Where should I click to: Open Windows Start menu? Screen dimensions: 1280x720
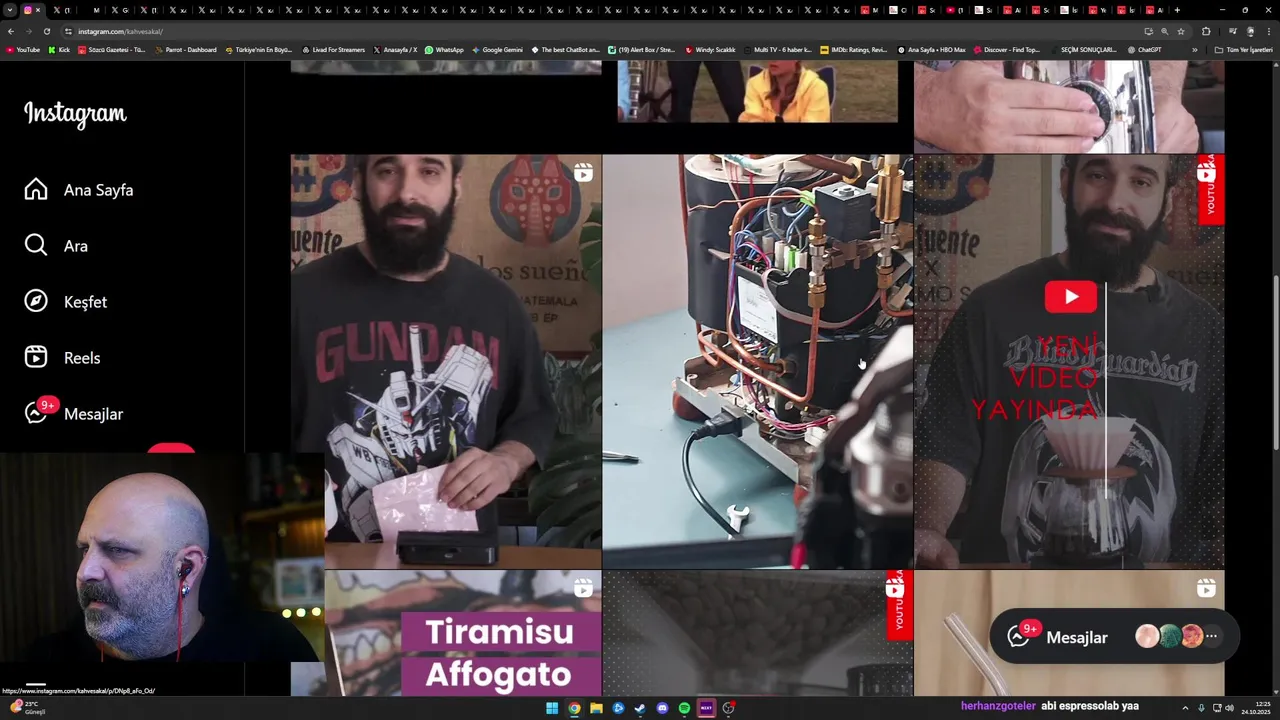coord(552,708)
